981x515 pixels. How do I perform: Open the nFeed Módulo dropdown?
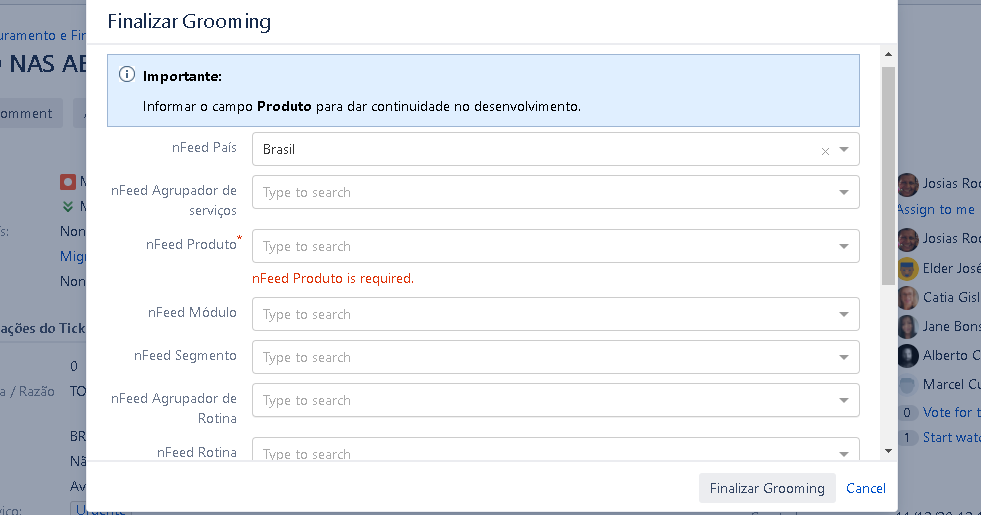tap(845, 314)
